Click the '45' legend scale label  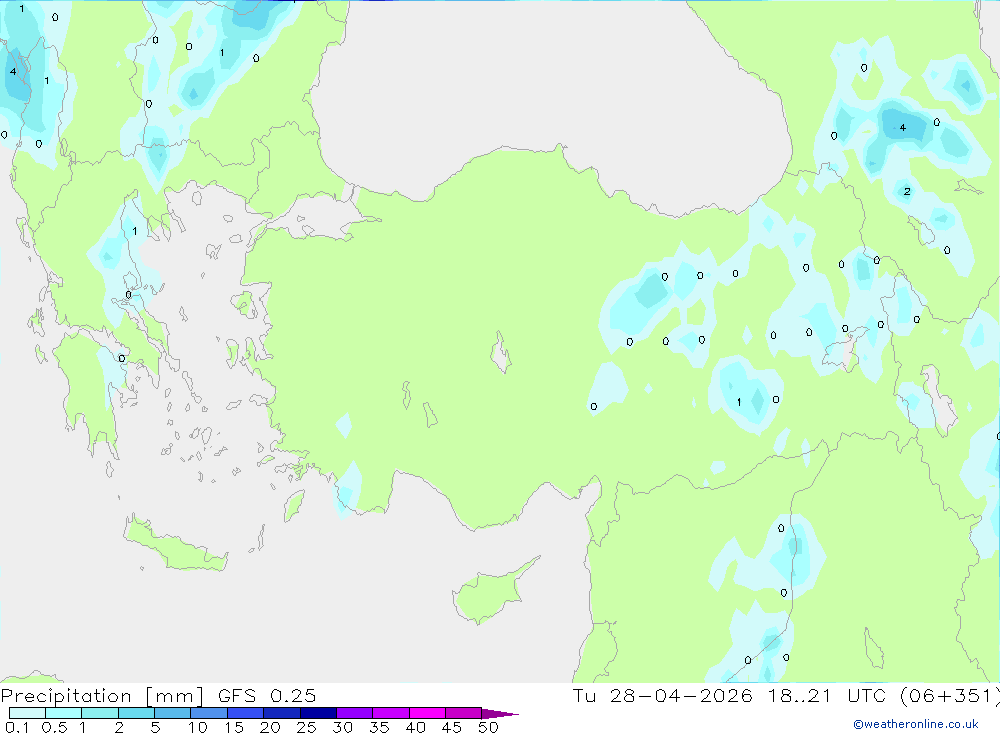(452, 727)
